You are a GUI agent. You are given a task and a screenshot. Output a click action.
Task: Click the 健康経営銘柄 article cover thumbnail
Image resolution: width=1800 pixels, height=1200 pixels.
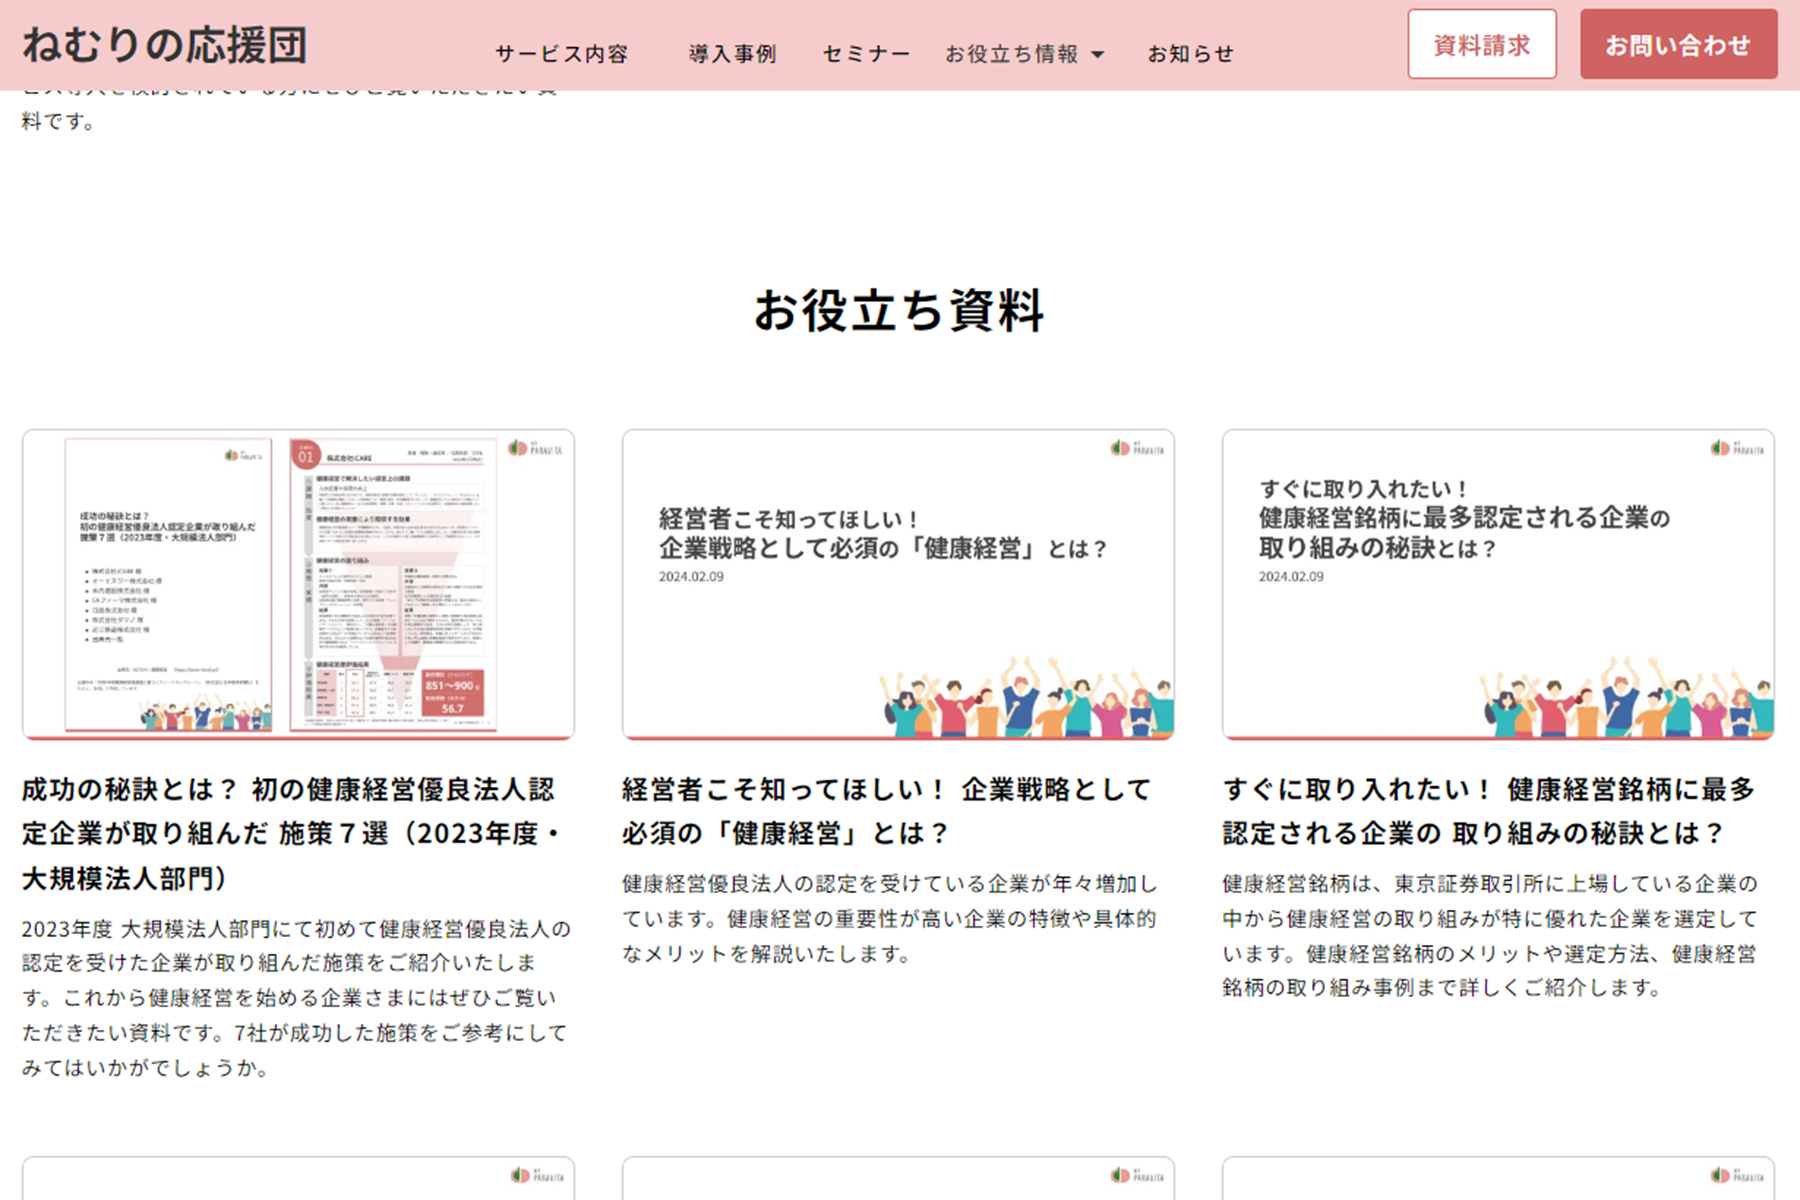(1498, 583)
